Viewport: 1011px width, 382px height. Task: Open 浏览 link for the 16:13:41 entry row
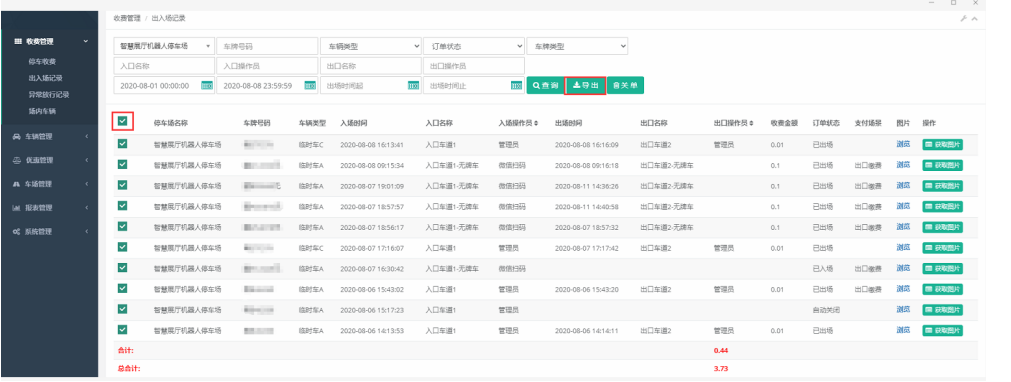[x=903, y=144]
